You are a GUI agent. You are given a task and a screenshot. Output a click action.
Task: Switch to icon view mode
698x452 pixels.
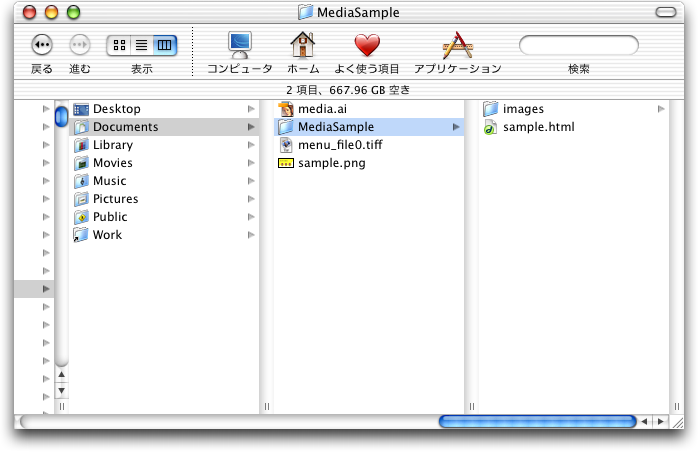(x=119, y=45)
